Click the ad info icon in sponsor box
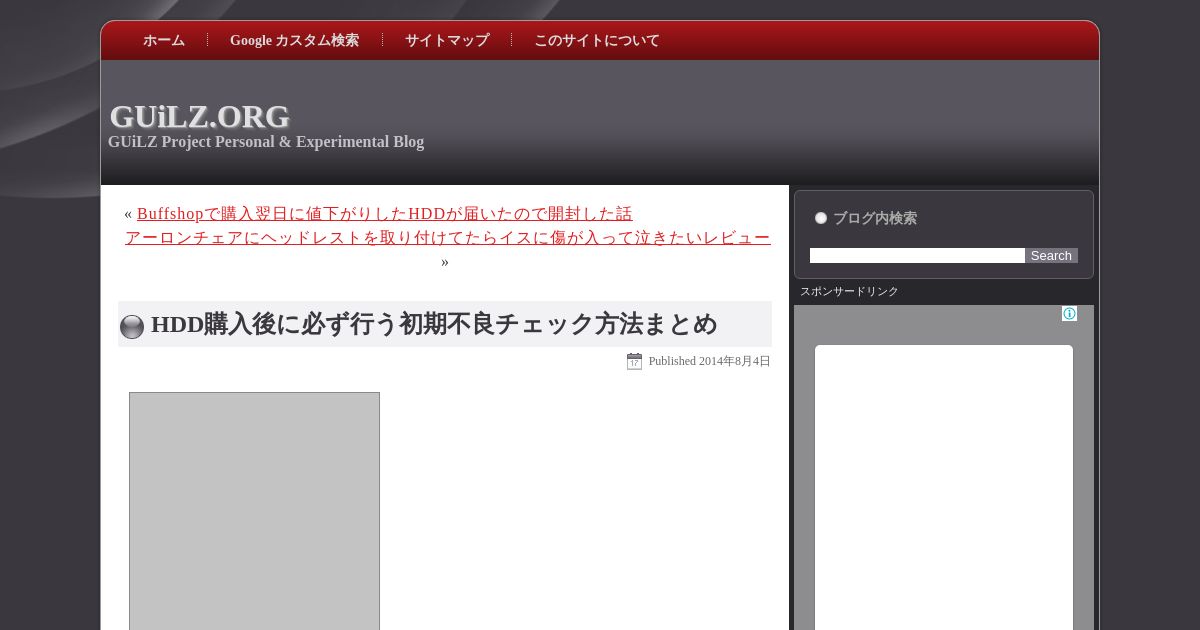1200x630 pixels. pos(1069,314)
